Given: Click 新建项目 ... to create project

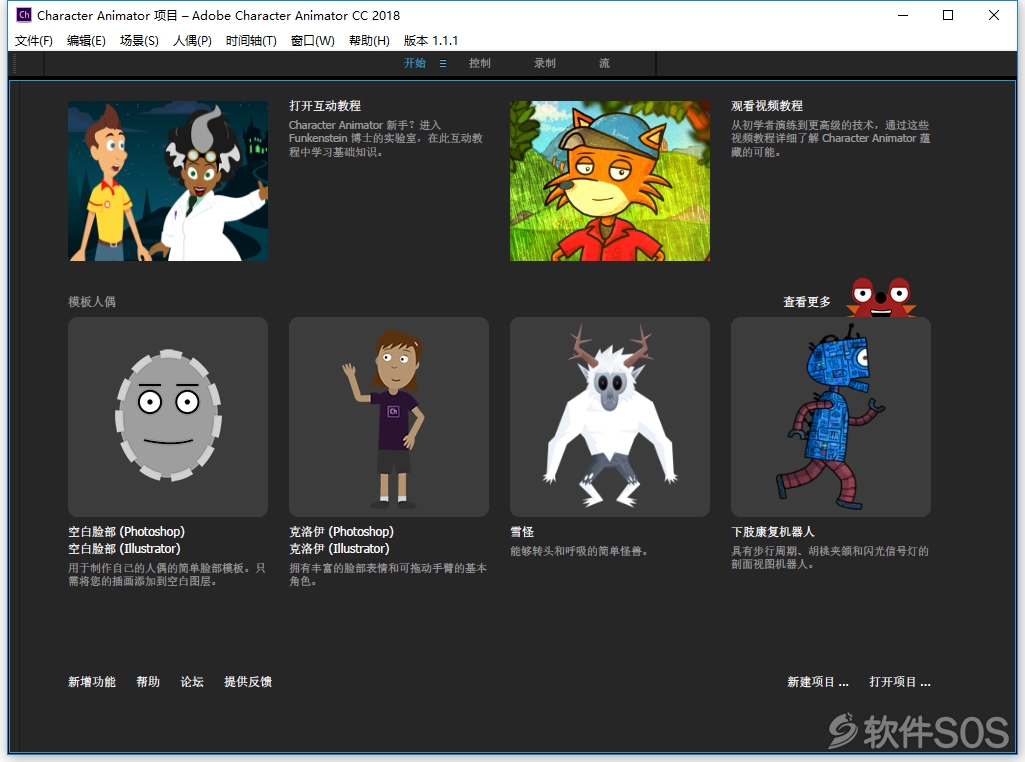Looking at the screenshot, I should click(x=818, y=682).
